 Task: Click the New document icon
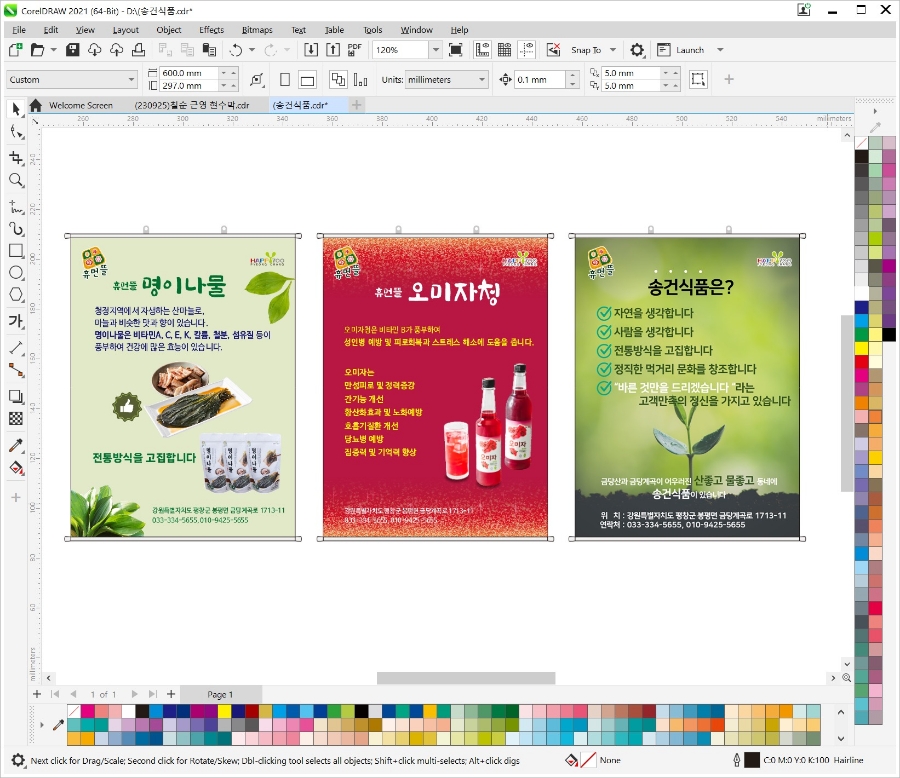click(15, 50)
